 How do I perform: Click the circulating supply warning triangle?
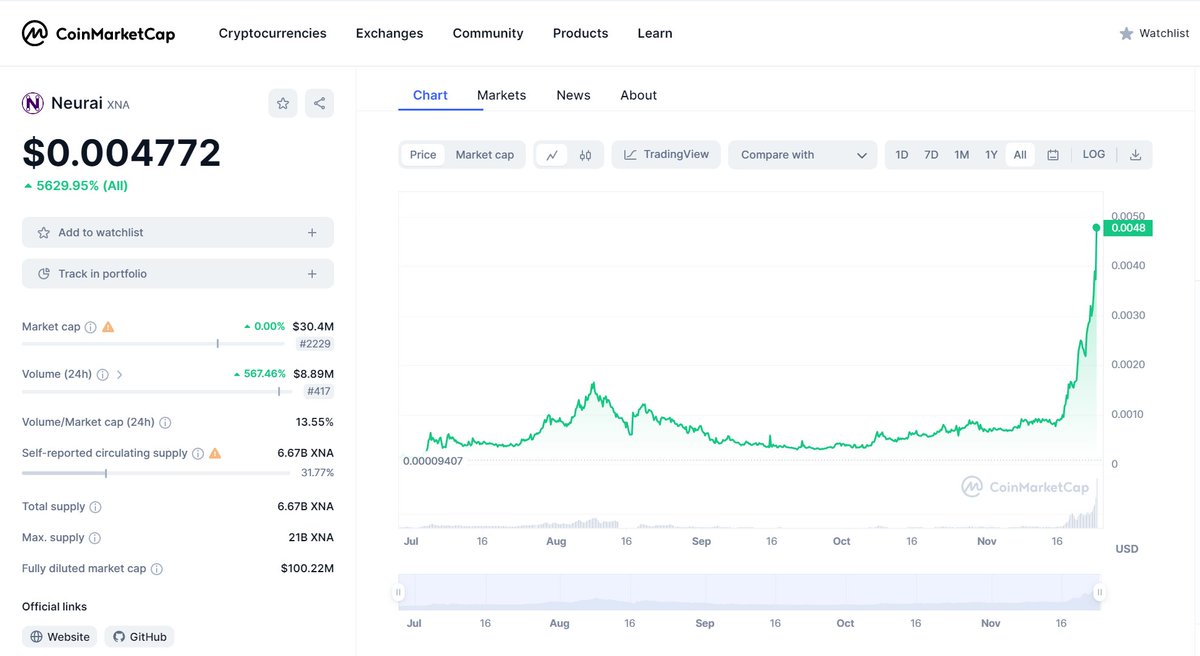pyautogui.click(x=215, y=453)
